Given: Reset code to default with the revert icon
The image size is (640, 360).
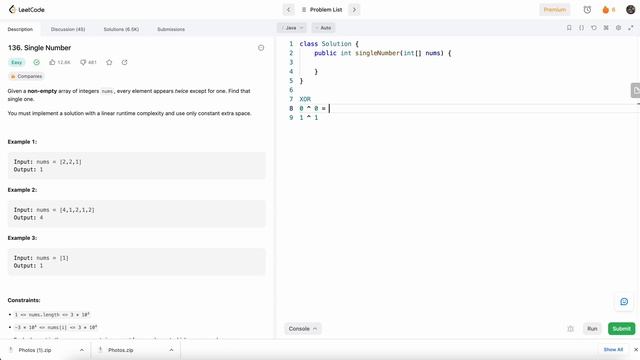Looking at the screenshot, I should click(x=593, y=28).
